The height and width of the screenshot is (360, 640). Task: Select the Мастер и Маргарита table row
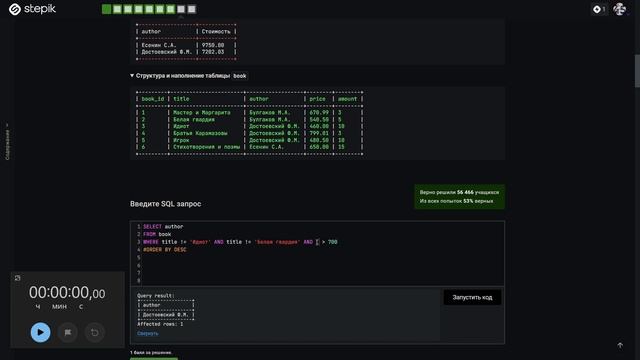(249, 112)
